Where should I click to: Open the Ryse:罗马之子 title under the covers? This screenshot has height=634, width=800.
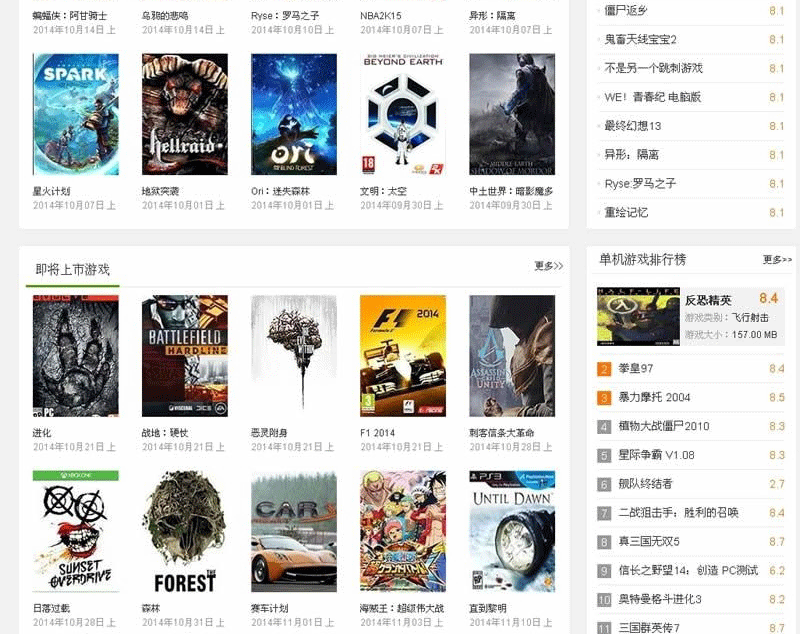(285, 16)
